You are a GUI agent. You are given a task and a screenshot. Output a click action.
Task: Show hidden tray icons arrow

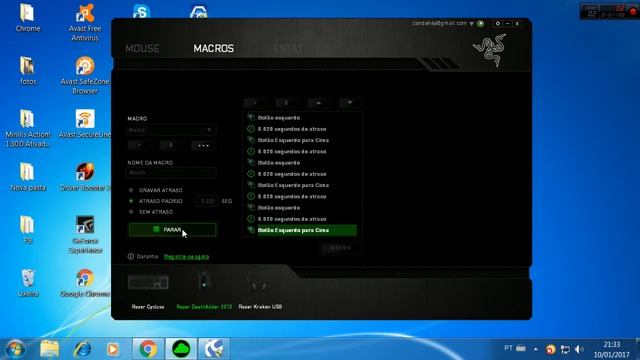point(536,349)
